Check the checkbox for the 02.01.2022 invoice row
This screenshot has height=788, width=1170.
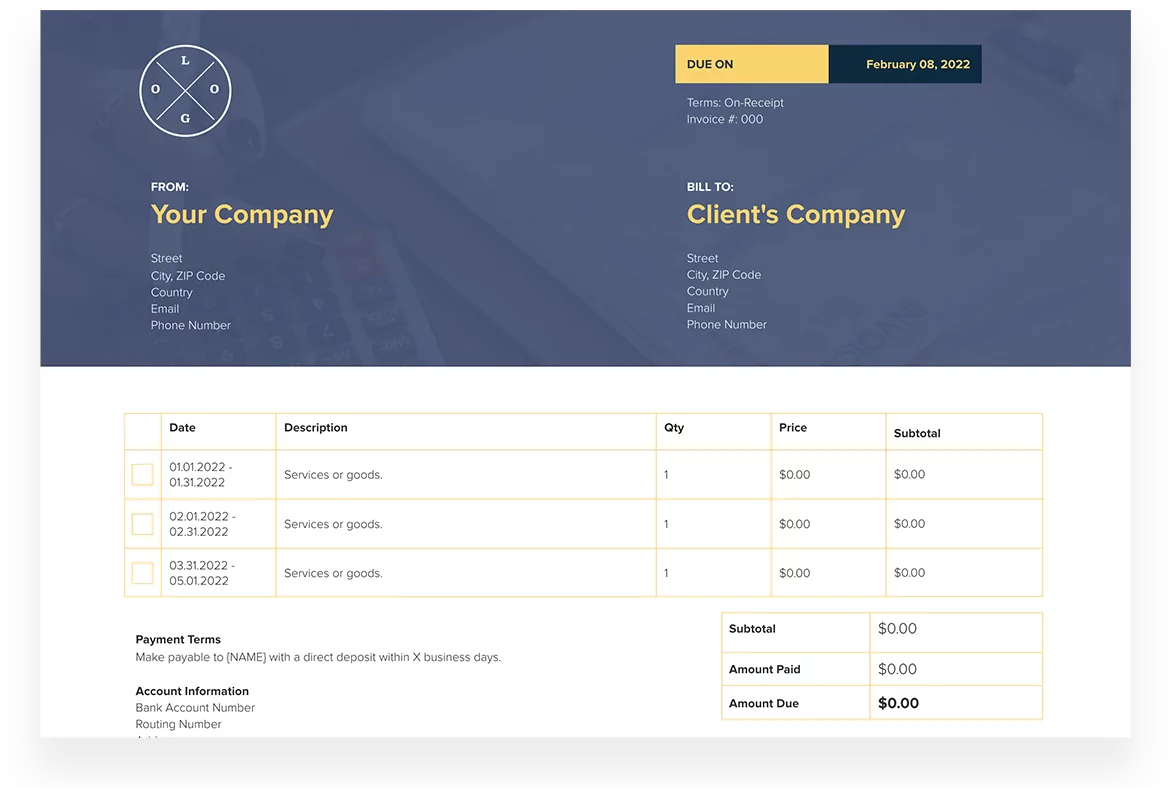pos(142,523)
